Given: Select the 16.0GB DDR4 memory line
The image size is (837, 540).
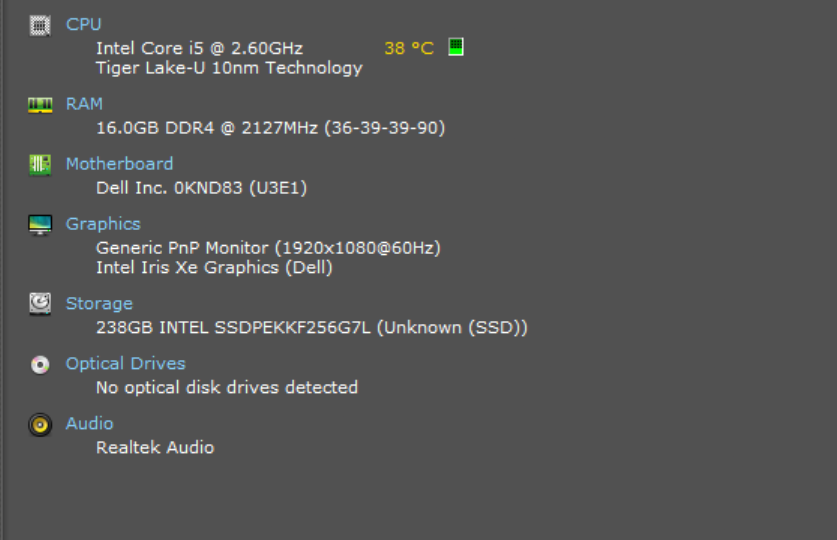Looking at the screenshot, I should click(x=270, y=128).
